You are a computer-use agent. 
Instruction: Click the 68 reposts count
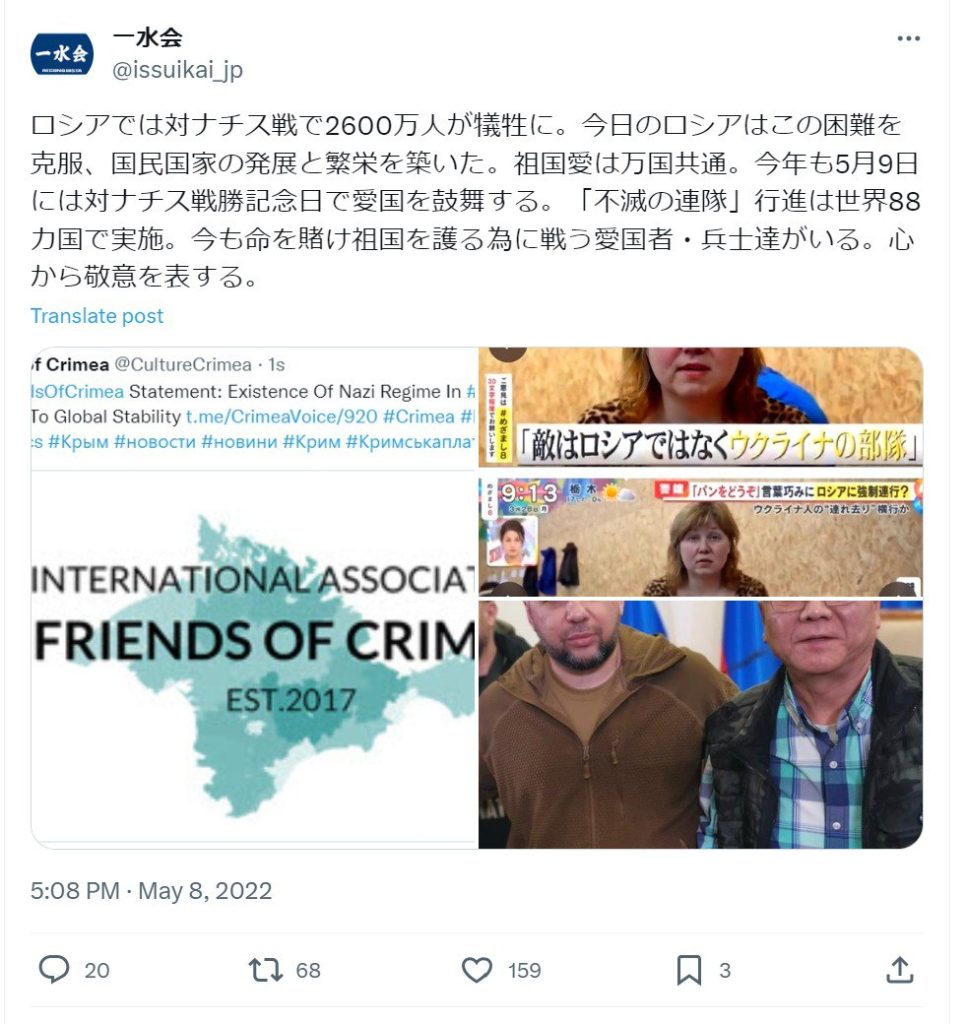coord(308,970)
